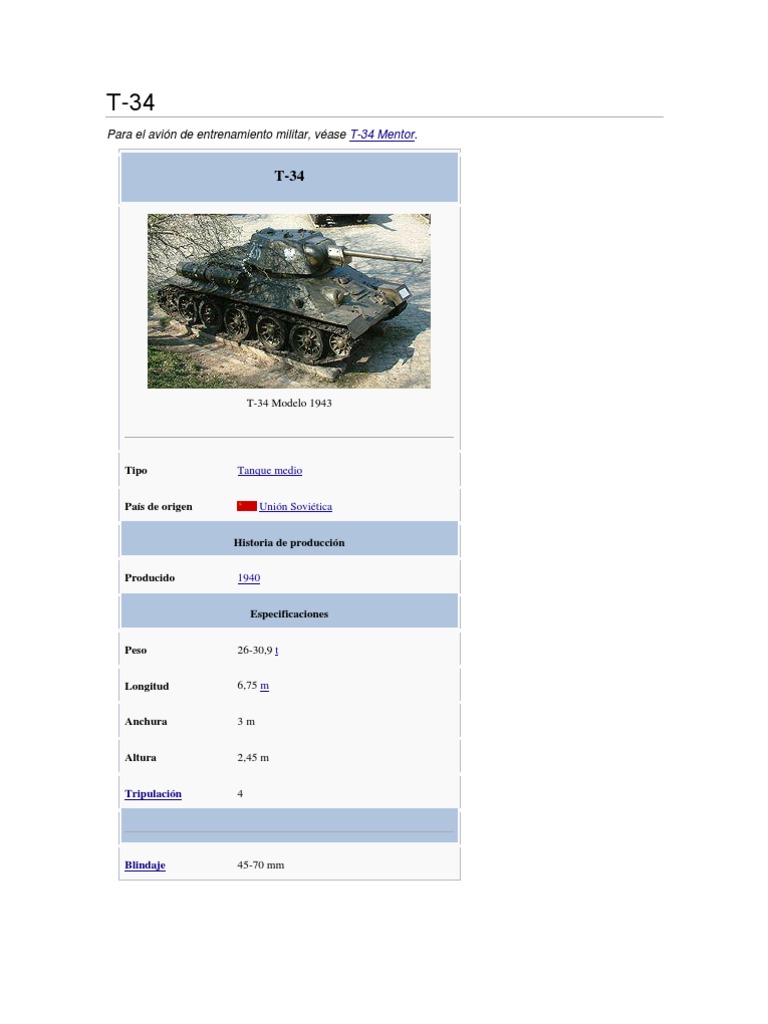Click the crew value '4'
Image resolution: width=768 pixels, height=1024 pixels.
click(x=240, y=793)
